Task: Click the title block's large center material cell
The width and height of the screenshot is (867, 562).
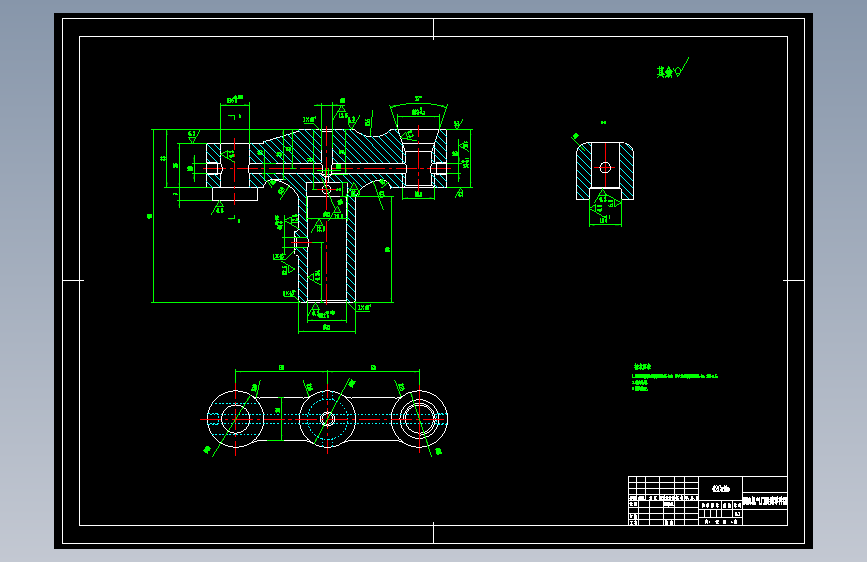Action: pos(720,488)
